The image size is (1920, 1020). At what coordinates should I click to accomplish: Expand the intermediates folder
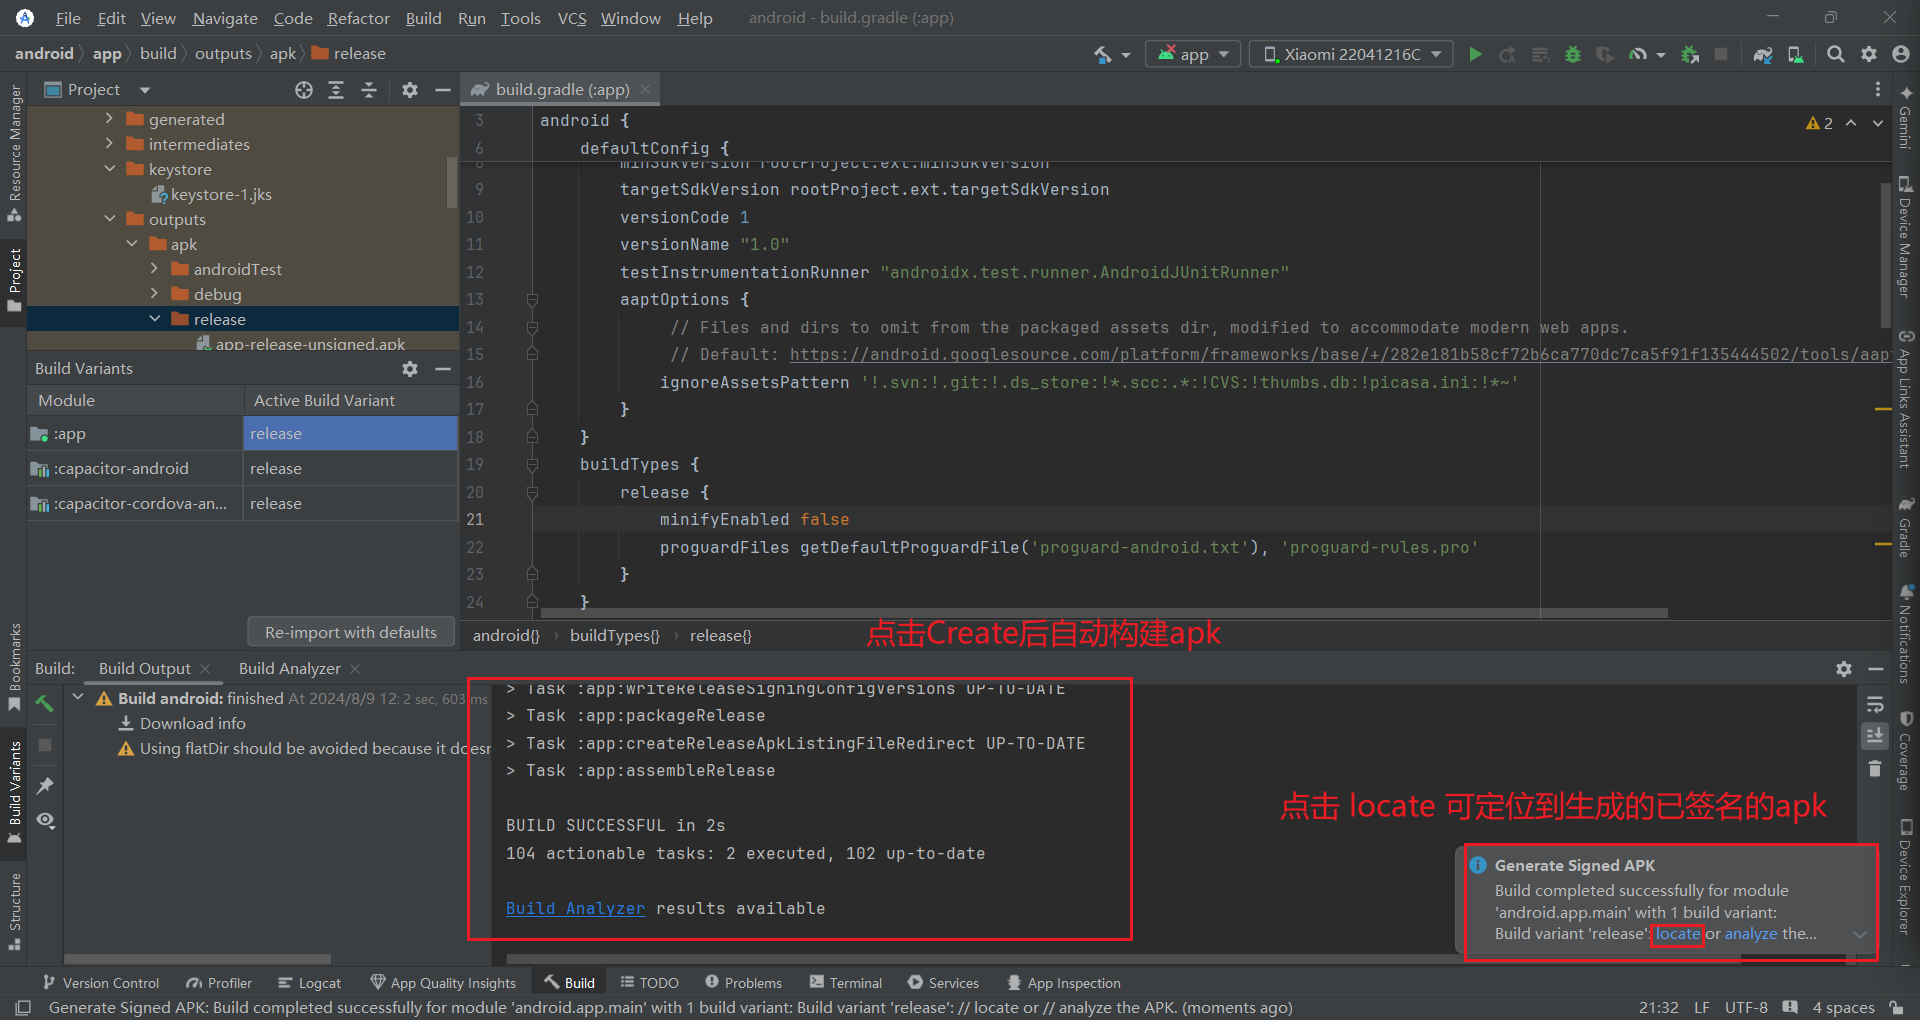(109, 144)
